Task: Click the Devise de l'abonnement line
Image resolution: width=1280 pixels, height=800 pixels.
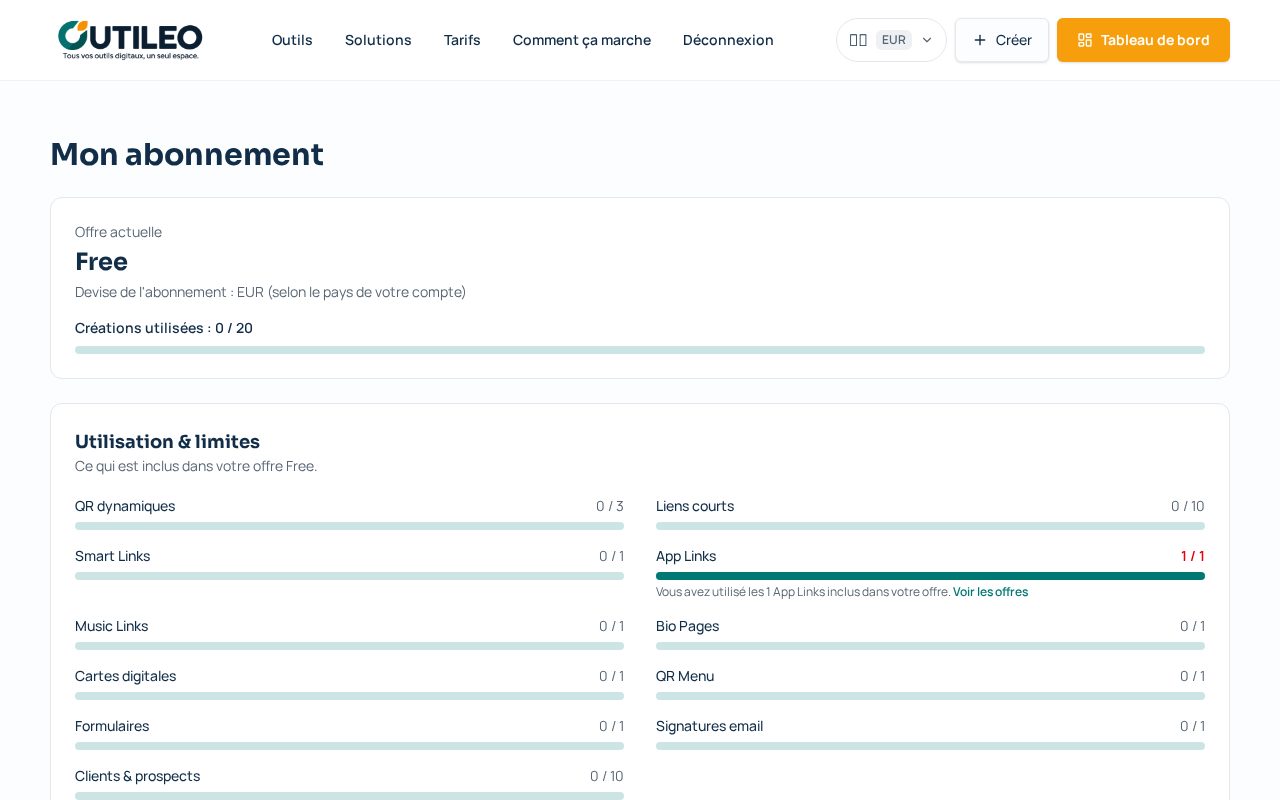Action: pos(270,292)
